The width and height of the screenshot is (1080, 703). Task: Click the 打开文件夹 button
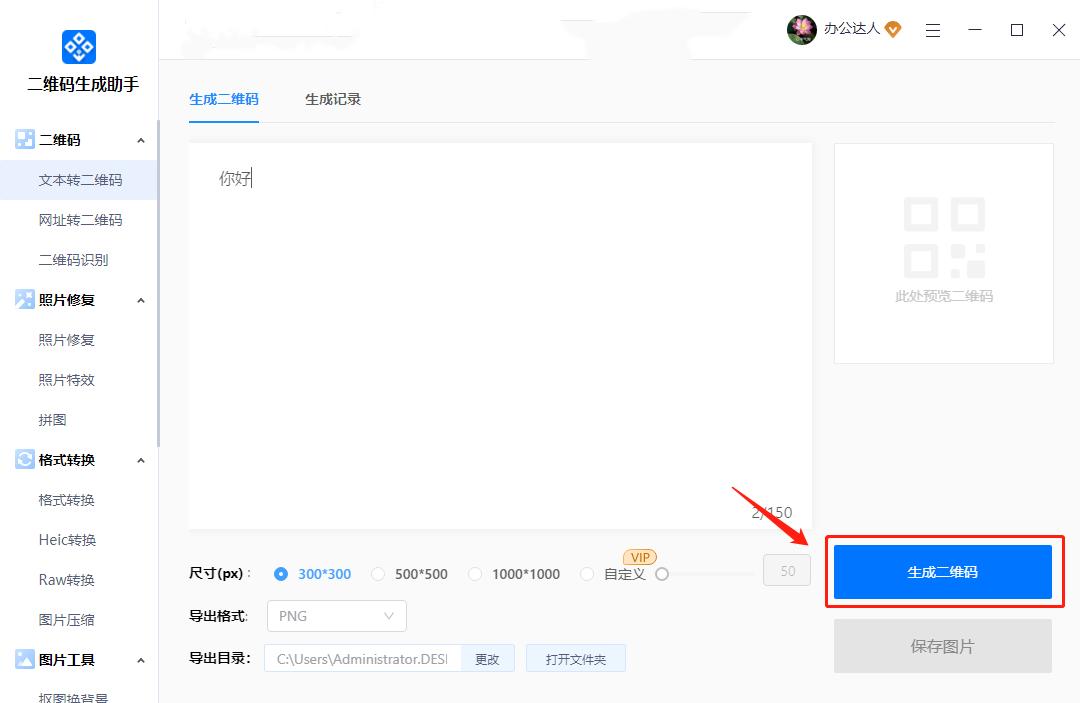point(576,658)
